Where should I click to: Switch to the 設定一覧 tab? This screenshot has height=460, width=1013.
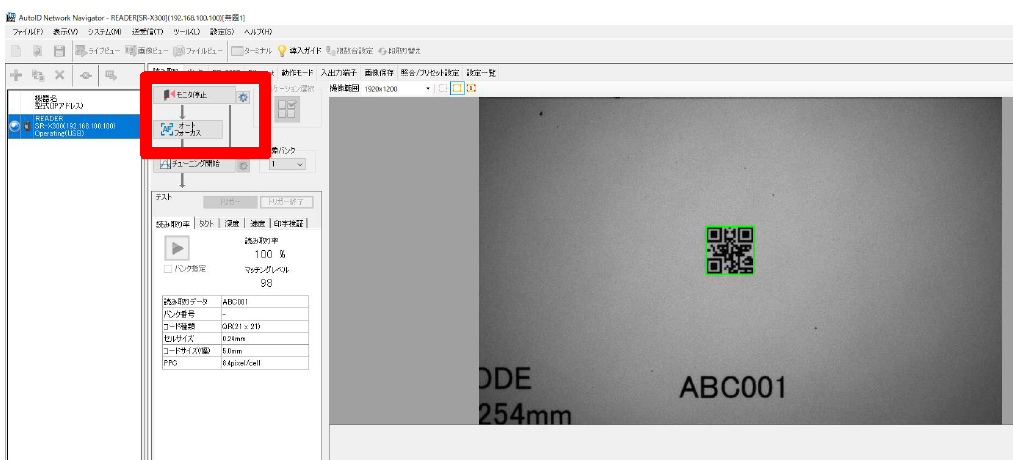point(480,72)
